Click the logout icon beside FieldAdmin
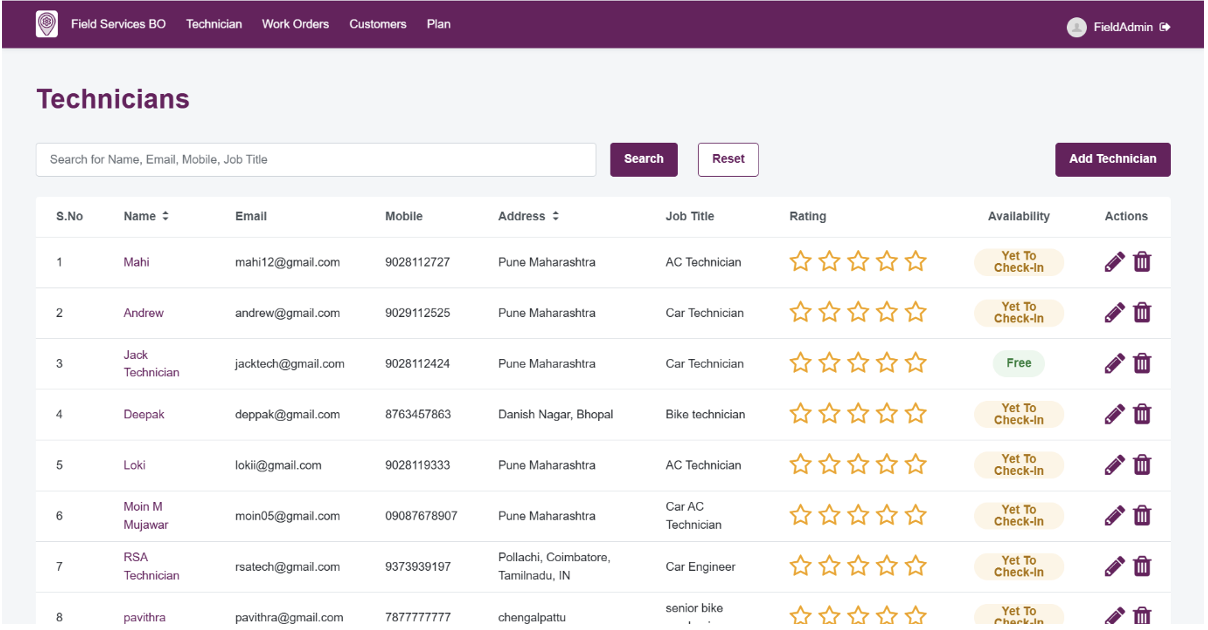 coord(1165,27)
